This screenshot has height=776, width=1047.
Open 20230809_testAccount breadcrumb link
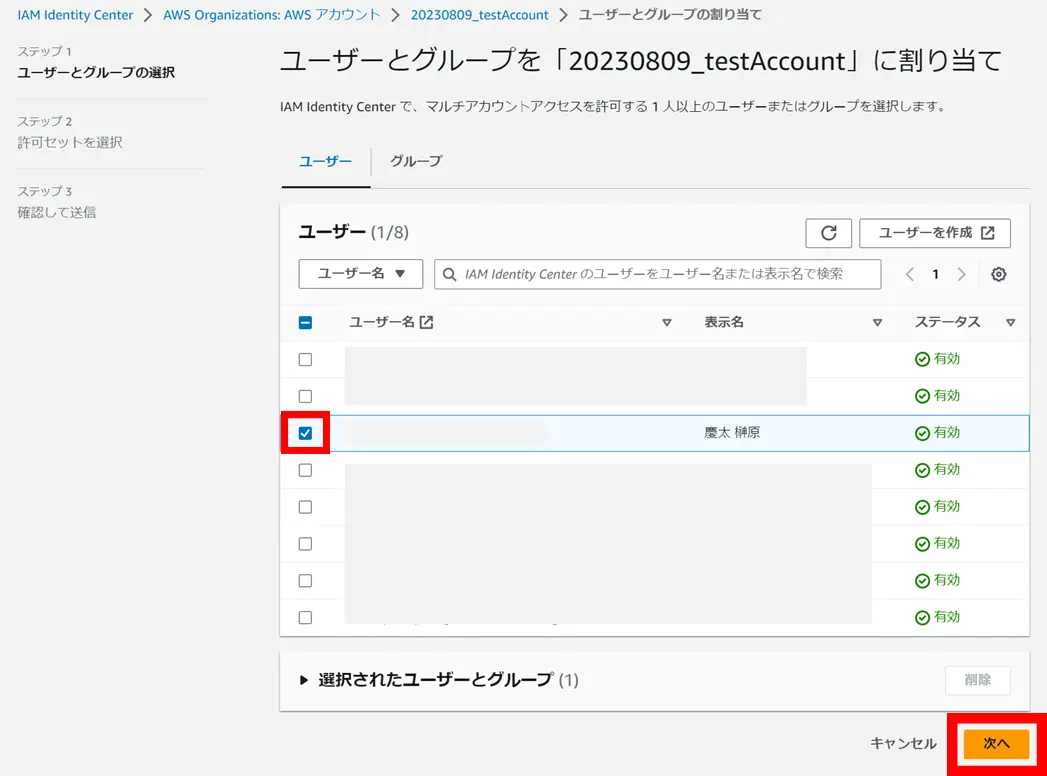tap(479, 15)
